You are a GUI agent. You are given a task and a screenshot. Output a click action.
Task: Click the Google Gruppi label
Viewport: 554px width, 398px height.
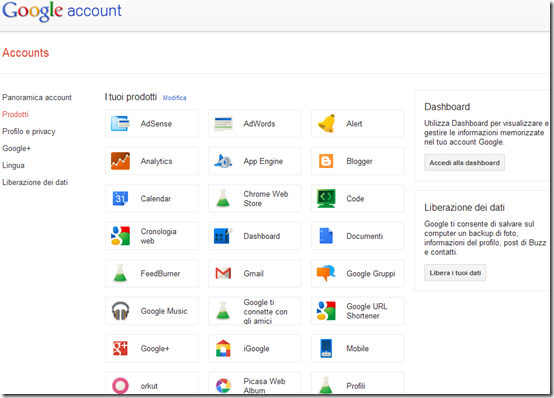[371, 274]
